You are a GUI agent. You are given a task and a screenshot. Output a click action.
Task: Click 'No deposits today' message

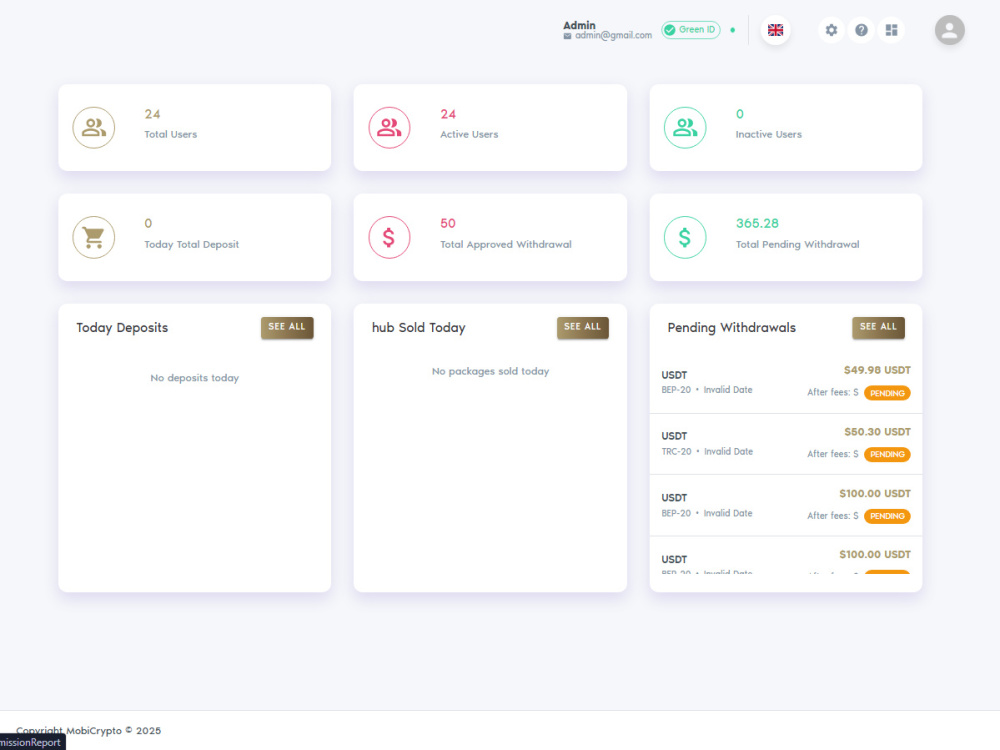[195, 378]
